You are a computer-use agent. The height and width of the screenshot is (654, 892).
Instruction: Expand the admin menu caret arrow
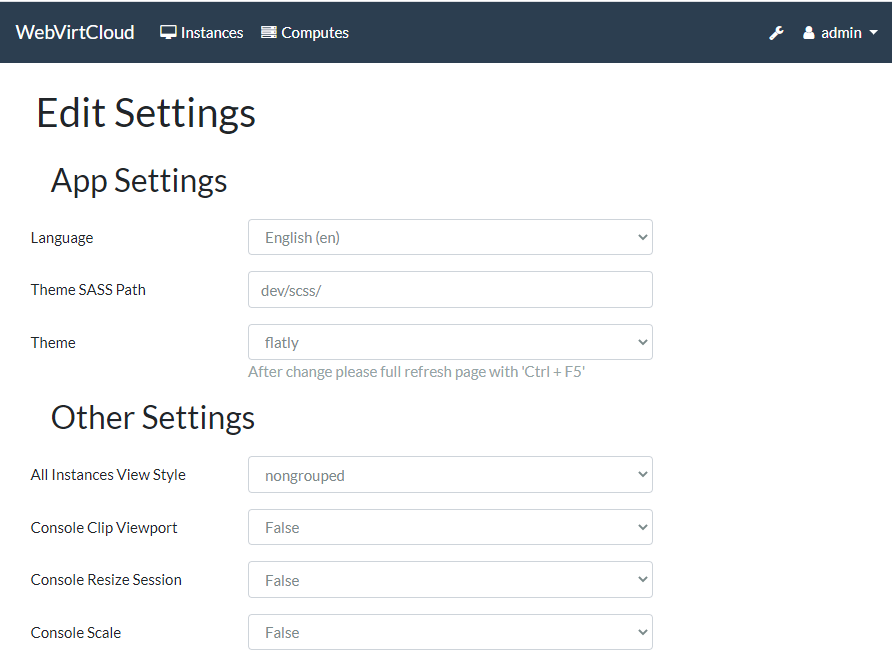[x=873, y=33]
